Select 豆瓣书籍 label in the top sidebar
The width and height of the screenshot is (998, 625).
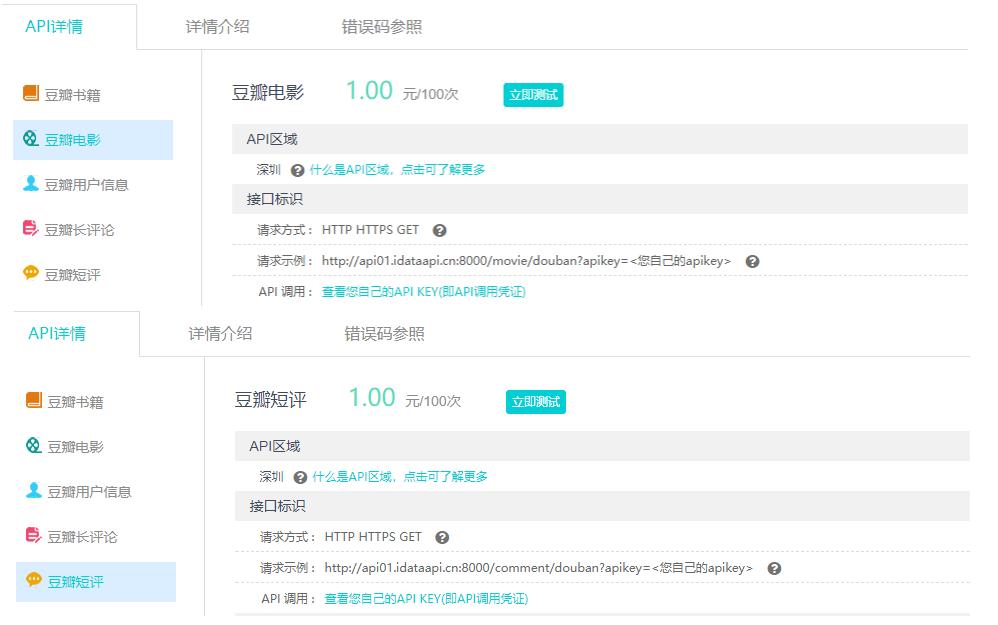[x=73, y=95]
